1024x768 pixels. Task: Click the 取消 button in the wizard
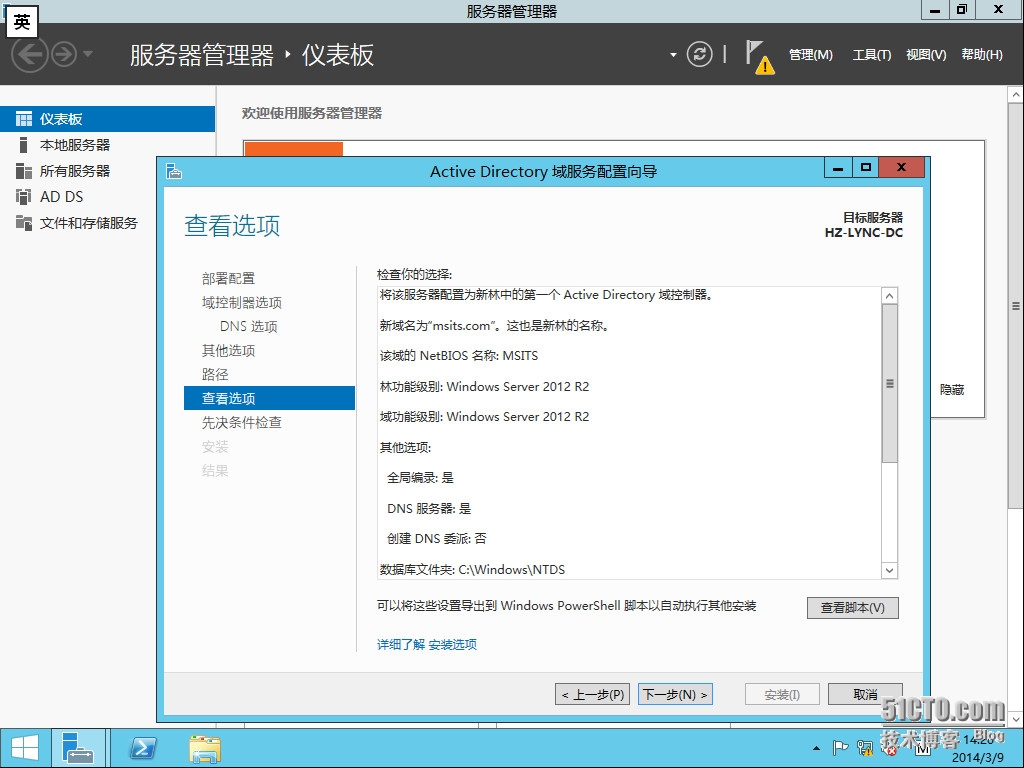pyautogui.click(x=865, y=694)
